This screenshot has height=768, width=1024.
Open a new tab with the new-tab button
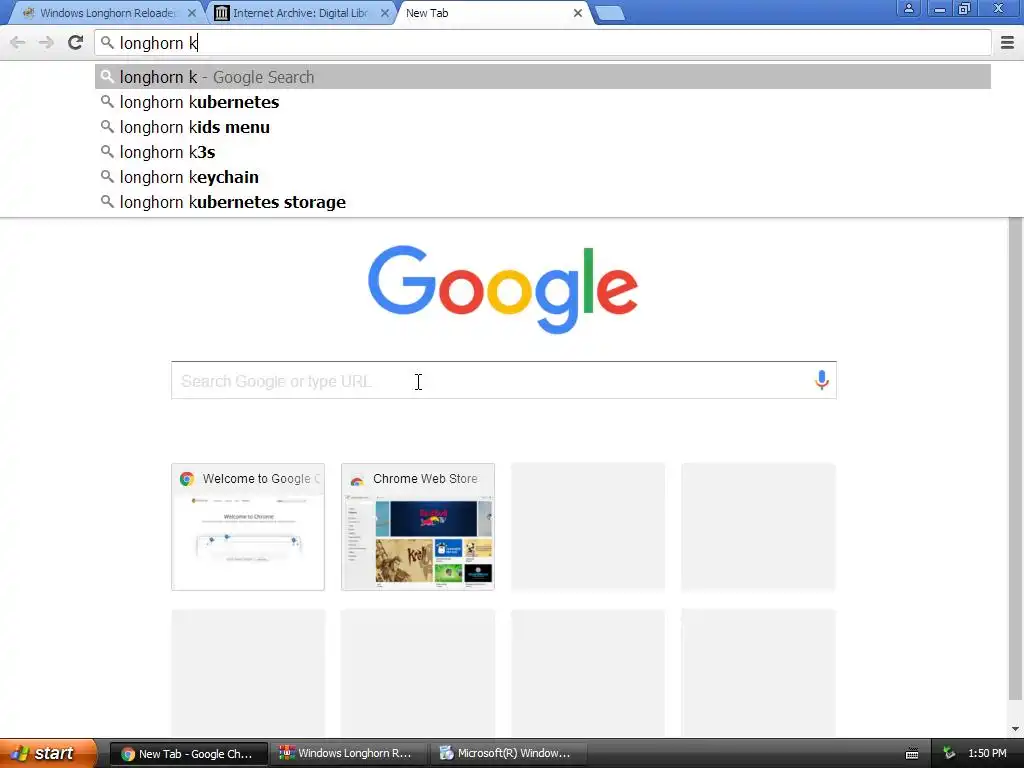tap(610, 14)
